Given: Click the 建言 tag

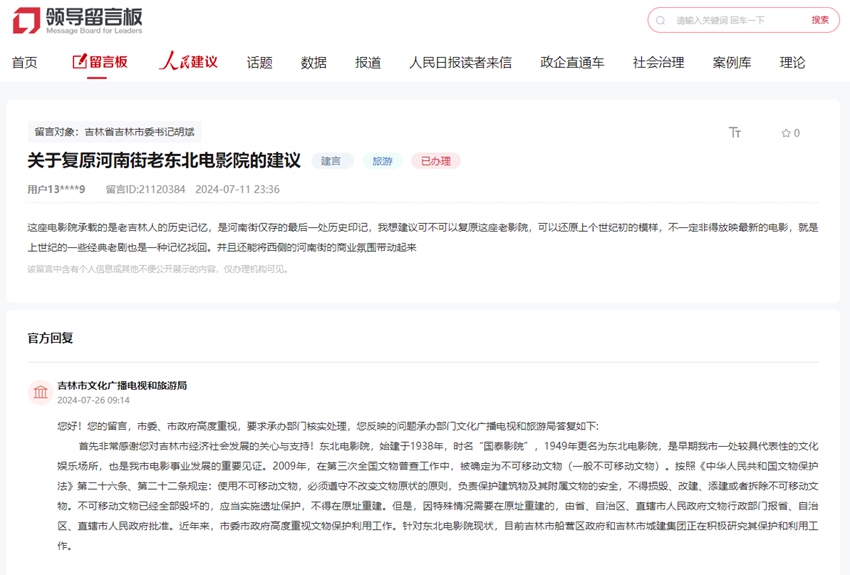Looking at the screenshot, I should [332, 161].
